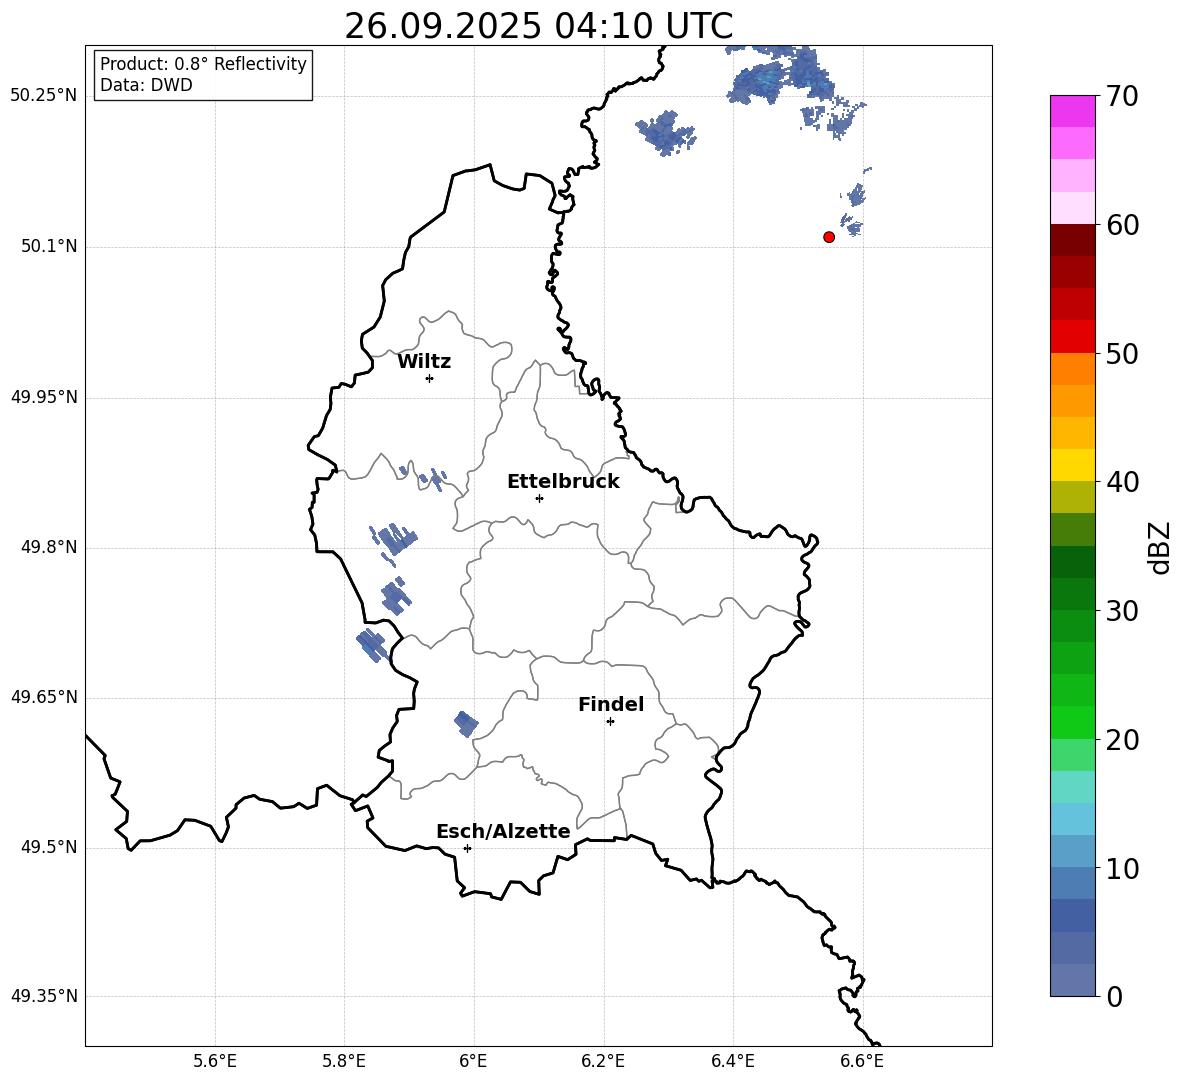This screenshot has height=1081, width=1184.
Task: Click the colorbar tick value 30
Action: [1121, 611]
